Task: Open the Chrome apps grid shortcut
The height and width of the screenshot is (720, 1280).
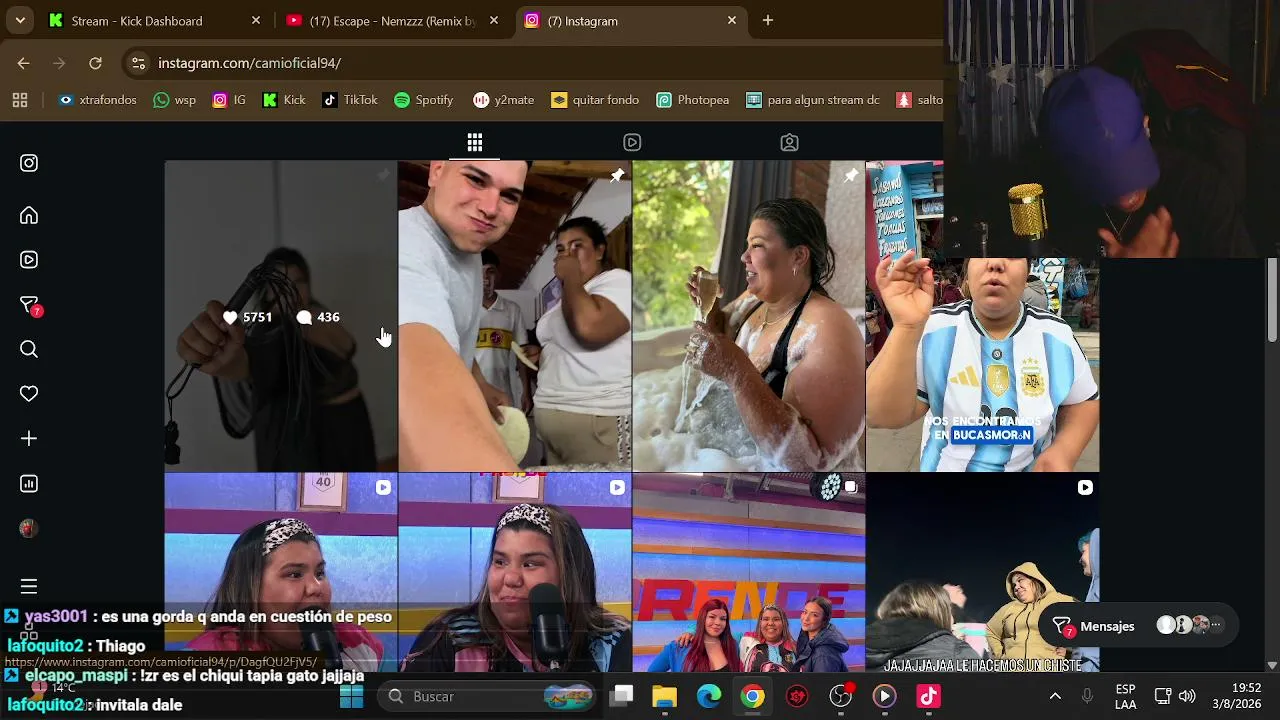Action: coord(20,100)
